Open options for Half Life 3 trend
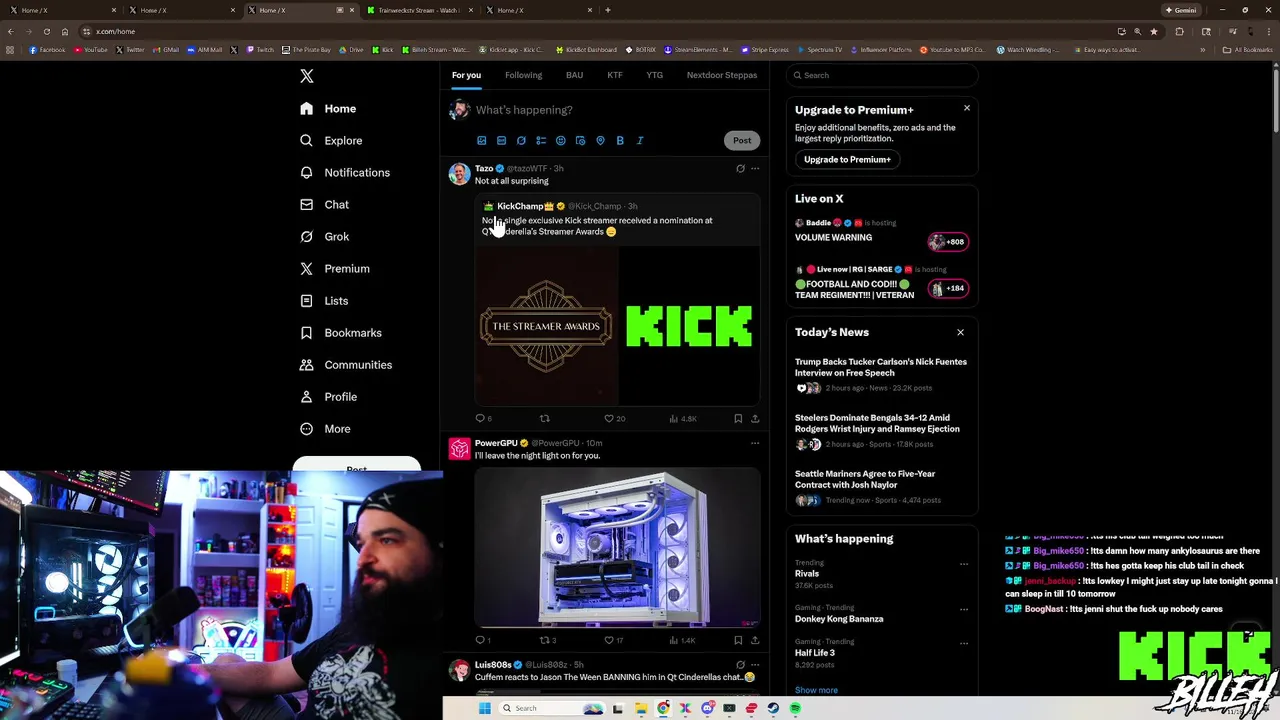Image resolution: width=1280 pixels, height=720 pixels. [x=964, y=643]
